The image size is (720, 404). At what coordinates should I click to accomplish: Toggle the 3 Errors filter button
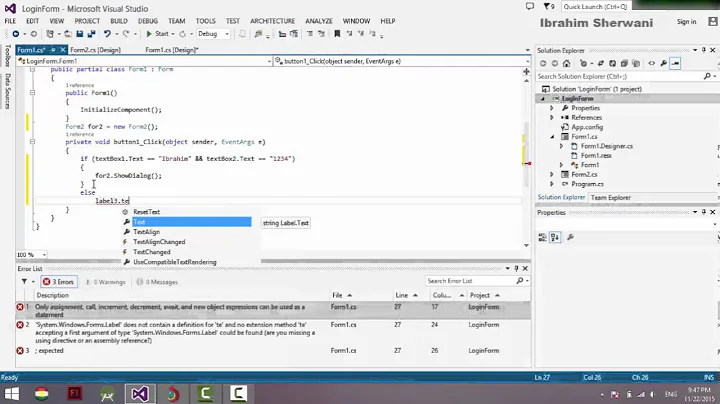tap(59, 282)
